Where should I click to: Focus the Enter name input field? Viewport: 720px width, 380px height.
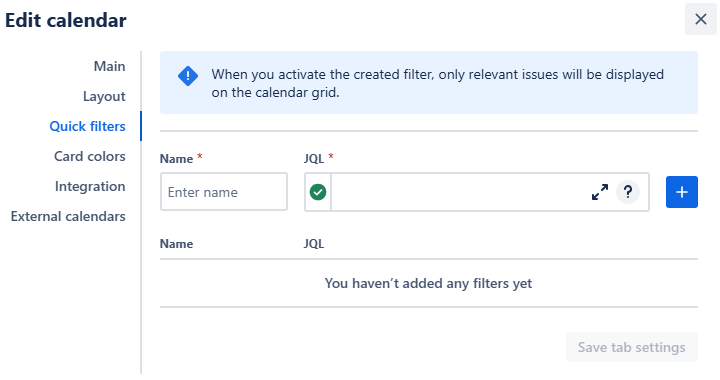pos(224,192)
